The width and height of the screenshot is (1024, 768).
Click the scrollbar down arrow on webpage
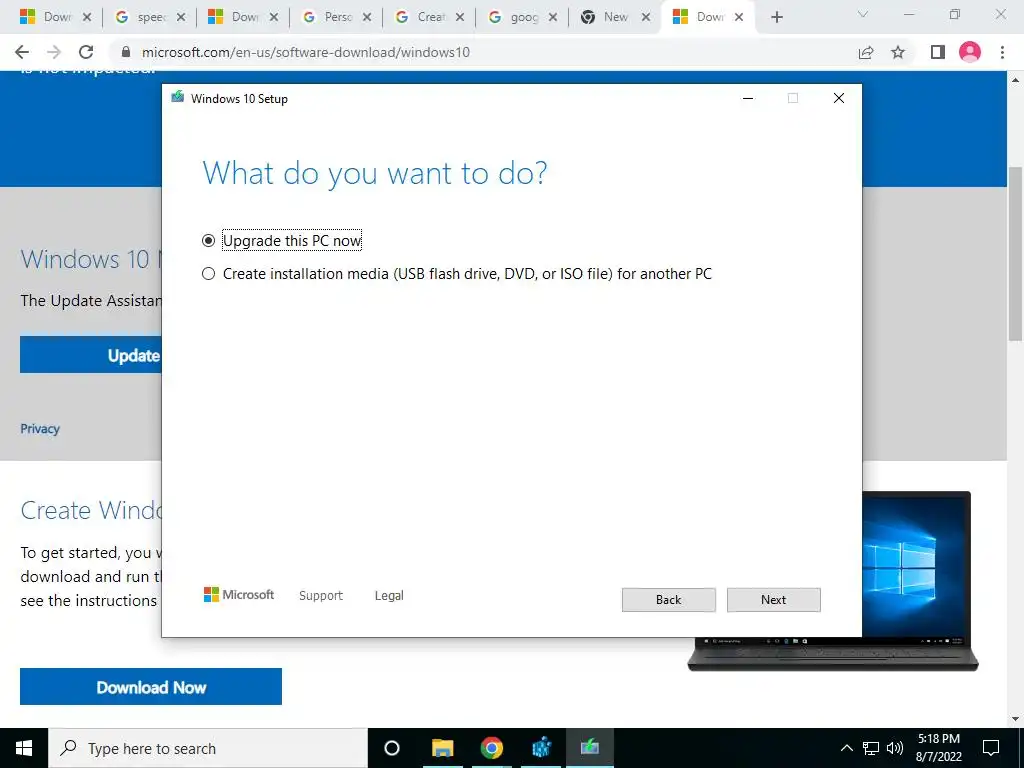pos(1016,719)
